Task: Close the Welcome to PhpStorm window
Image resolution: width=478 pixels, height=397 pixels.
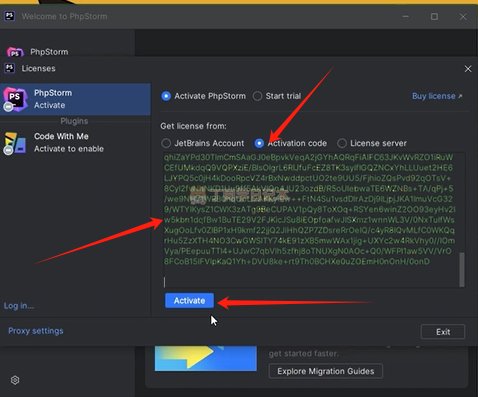Action: [x=463, y=16]
